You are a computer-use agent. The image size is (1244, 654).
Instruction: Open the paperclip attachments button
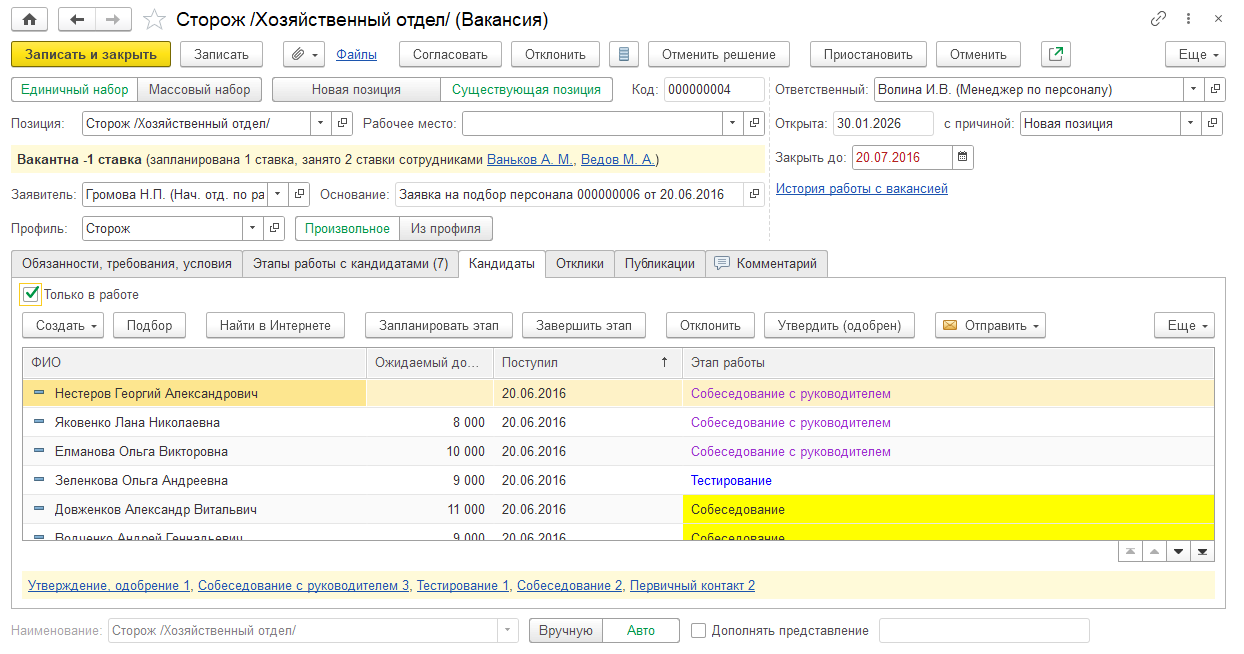304,54
